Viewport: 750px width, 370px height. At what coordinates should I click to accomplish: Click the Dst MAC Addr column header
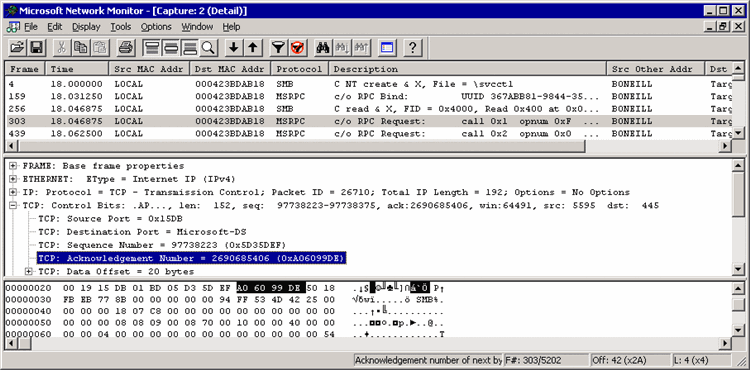point(230,69)
